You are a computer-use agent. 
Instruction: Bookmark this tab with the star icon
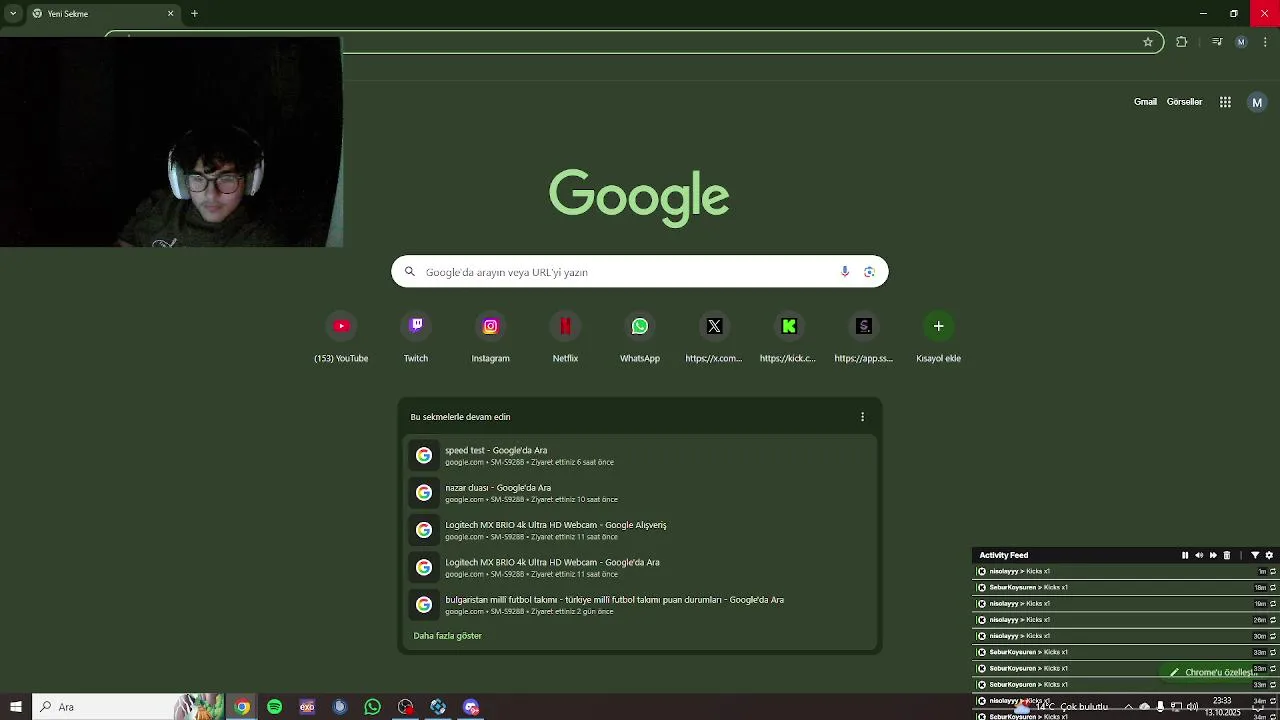[1148, 42]
